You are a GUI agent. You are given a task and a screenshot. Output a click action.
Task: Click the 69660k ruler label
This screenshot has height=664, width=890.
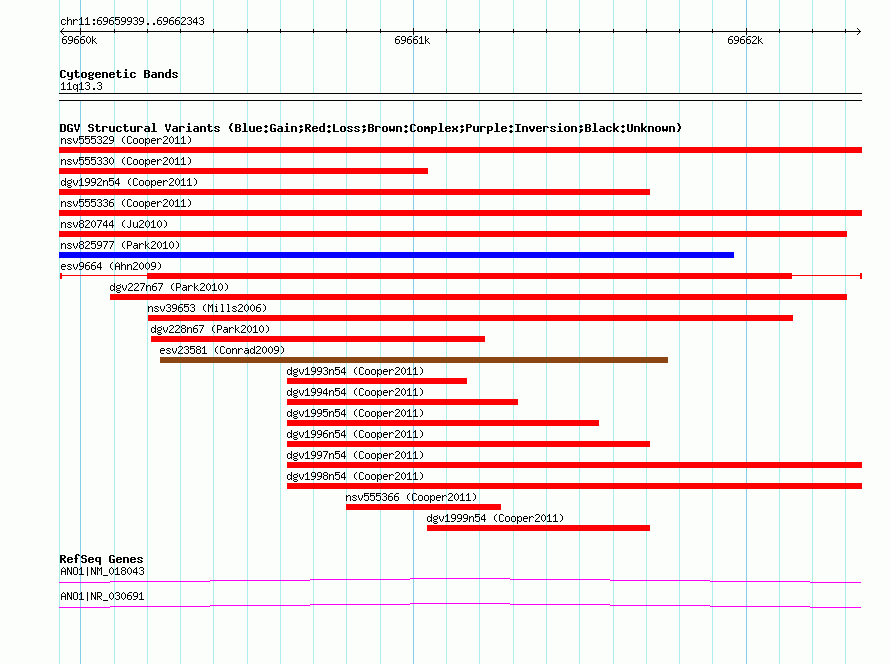click(79, 40)
